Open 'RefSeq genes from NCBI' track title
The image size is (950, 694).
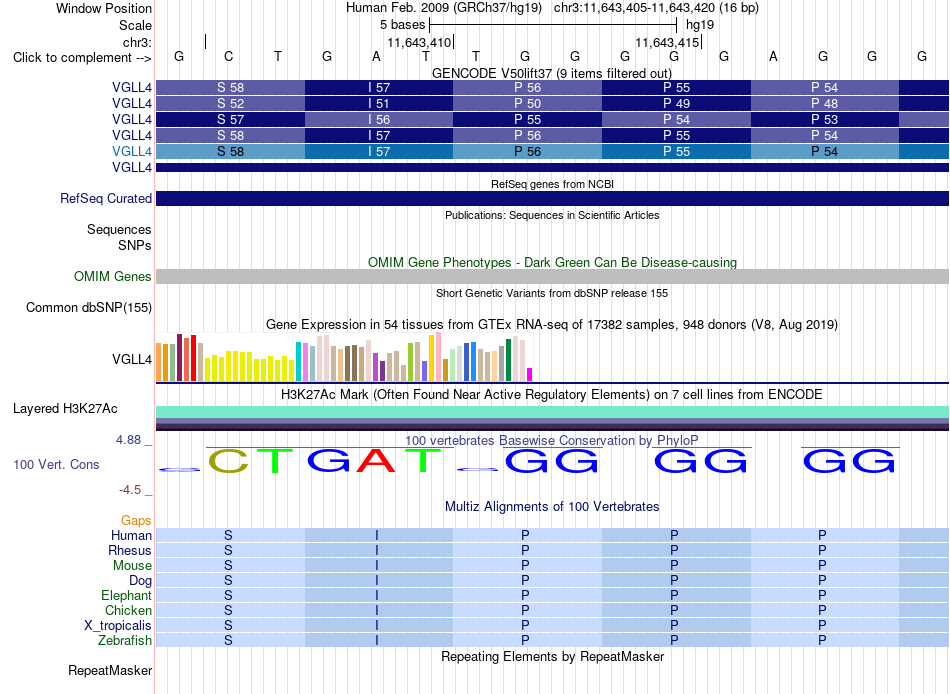[552, 184]
